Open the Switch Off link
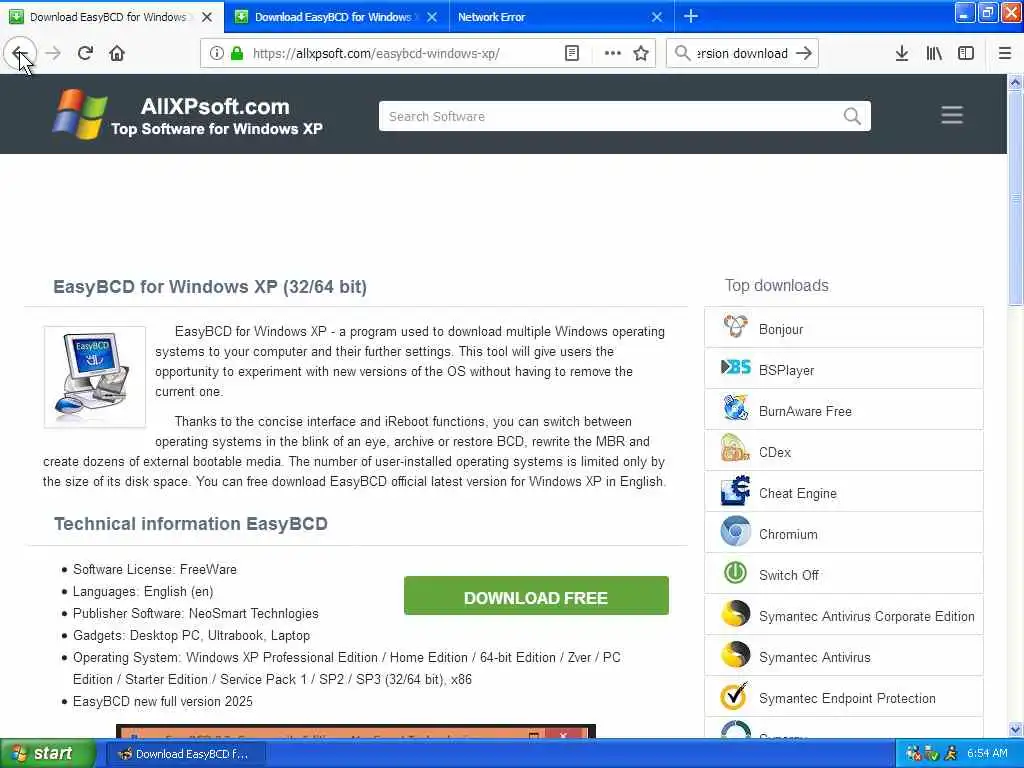 click(788, 575)
